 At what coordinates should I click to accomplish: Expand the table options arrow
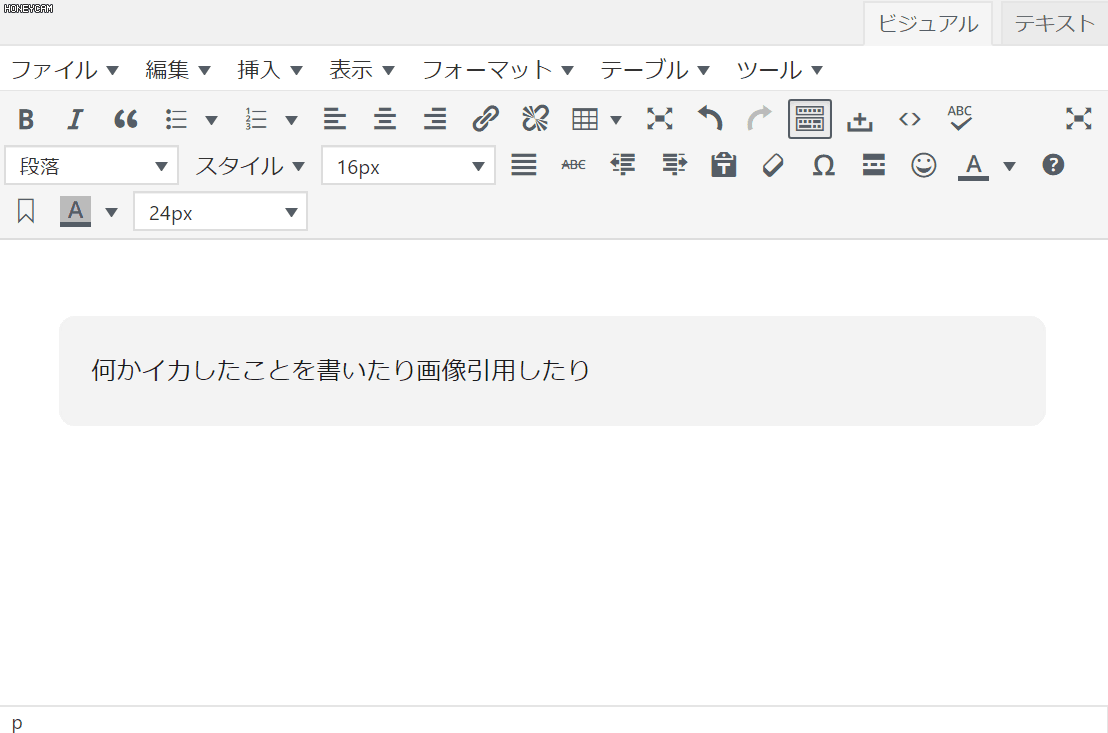pyautogui.click(x=616, y=120)
